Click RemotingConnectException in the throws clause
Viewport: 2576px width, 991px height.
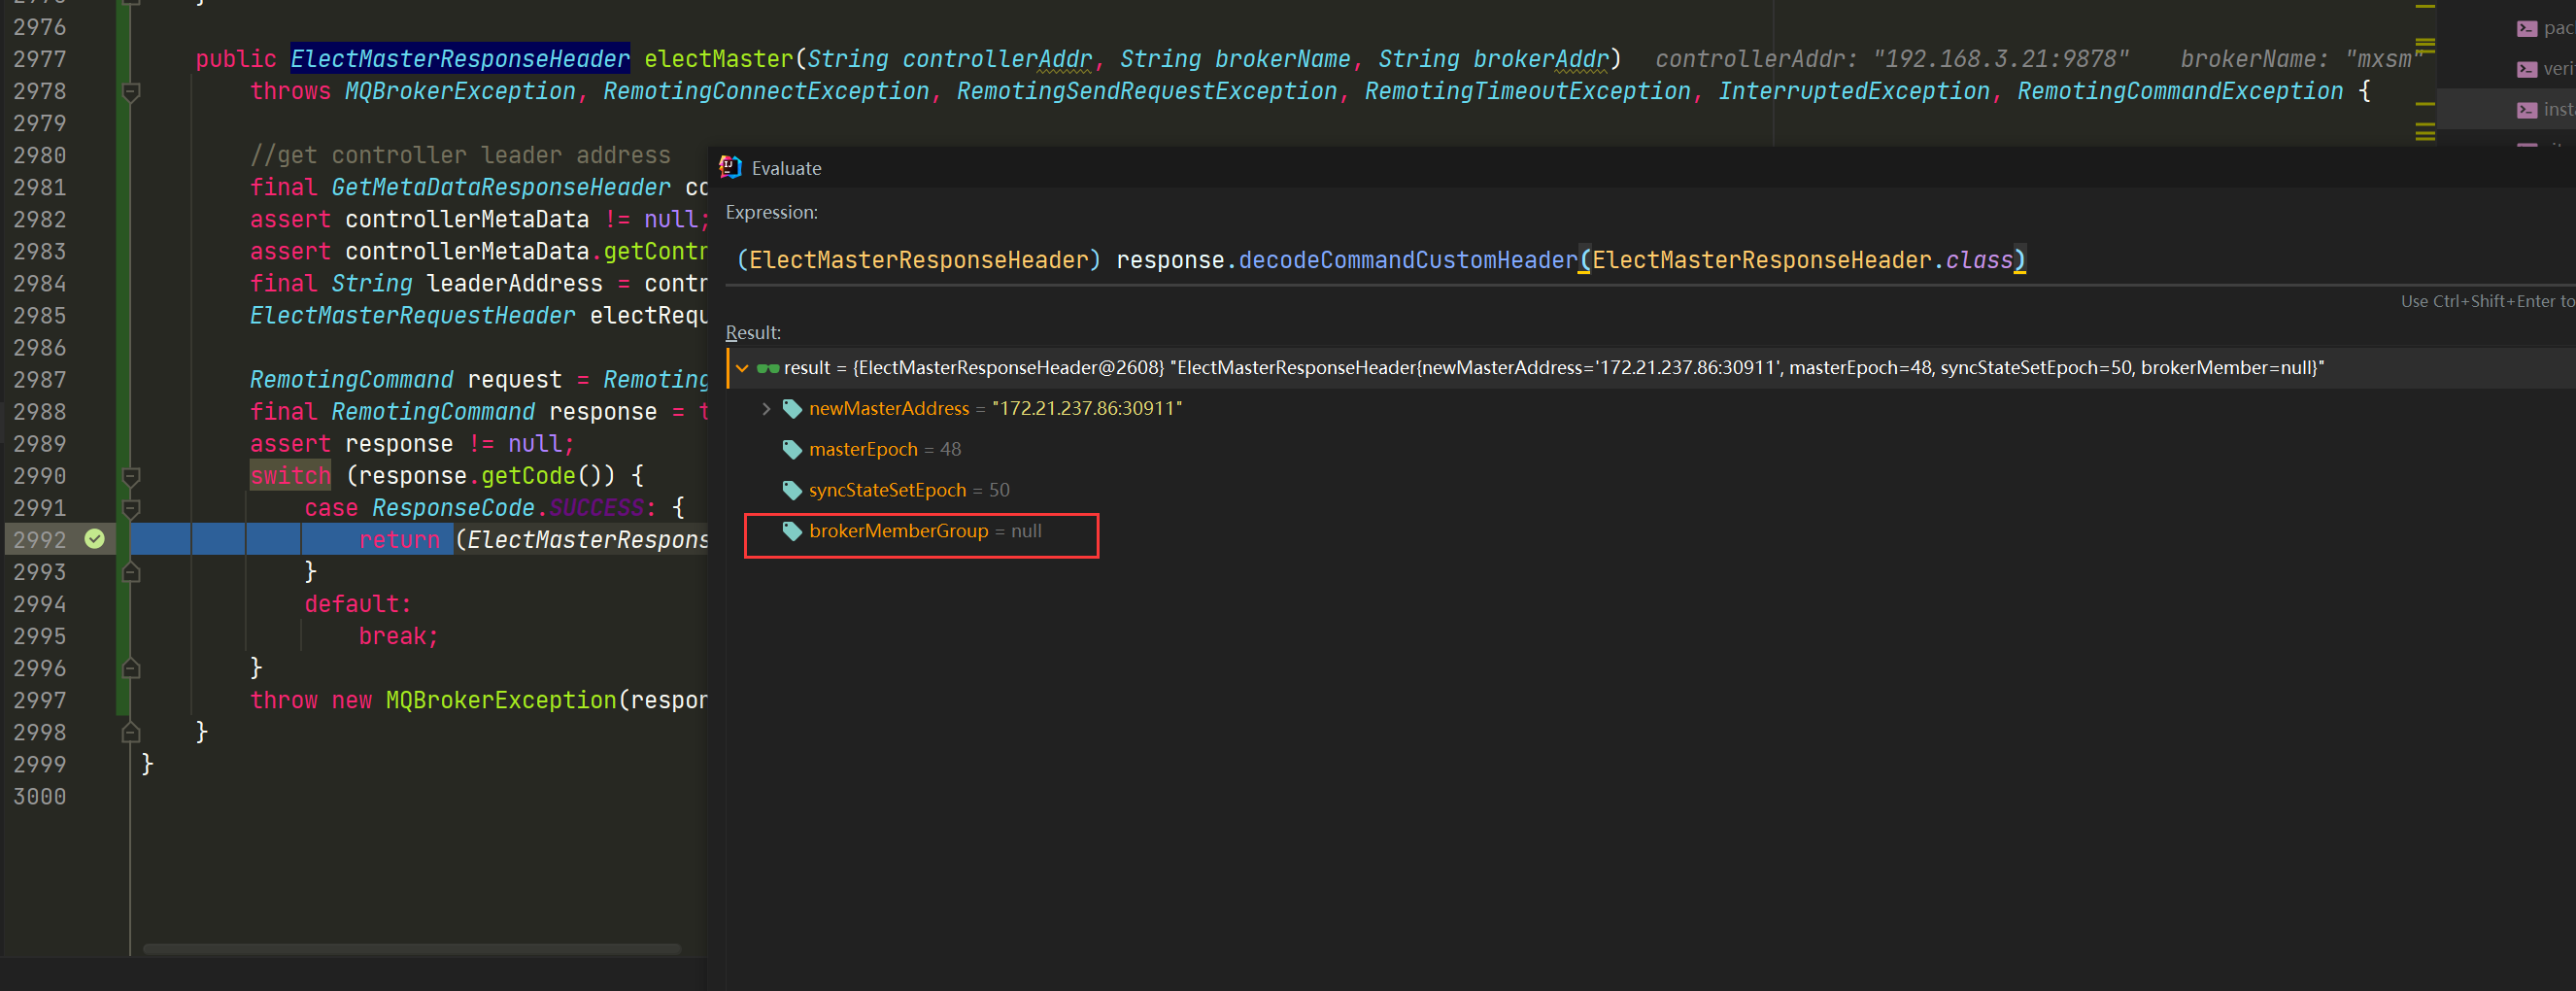(x=766, y=92)
